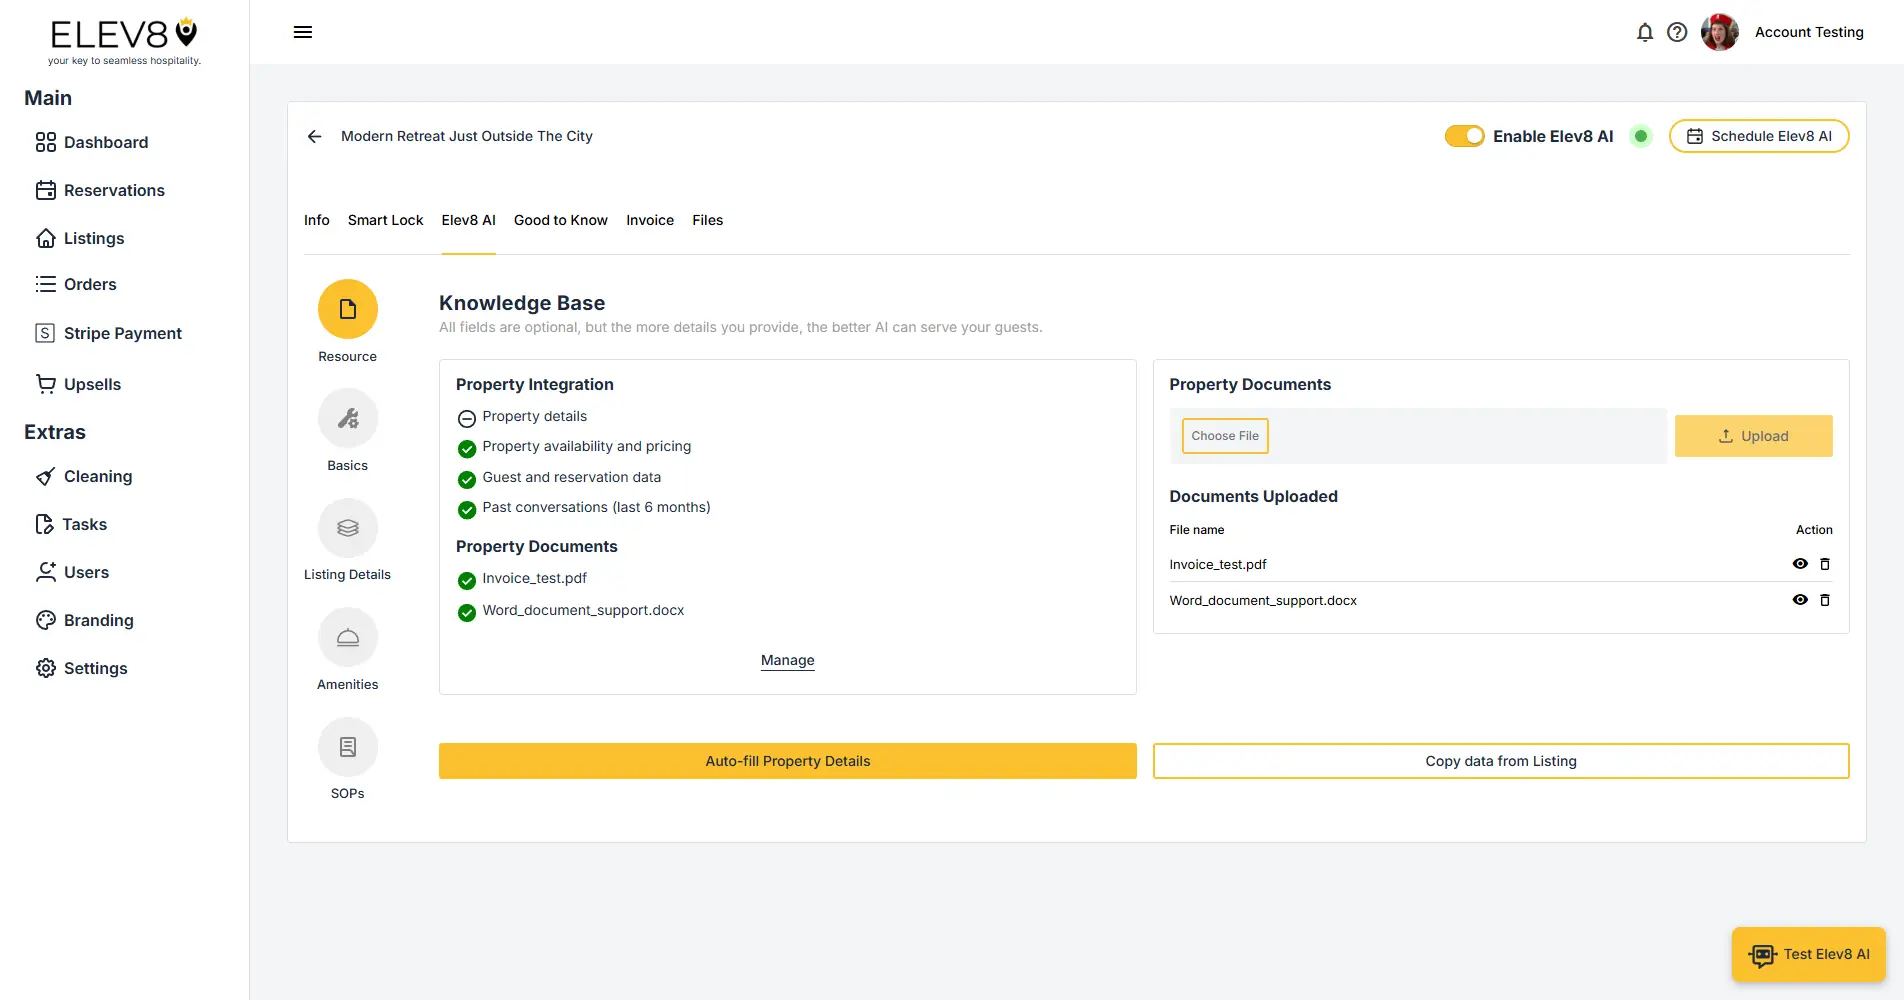
Task: Open the Amenities section icon
Action: pos(347,636)
